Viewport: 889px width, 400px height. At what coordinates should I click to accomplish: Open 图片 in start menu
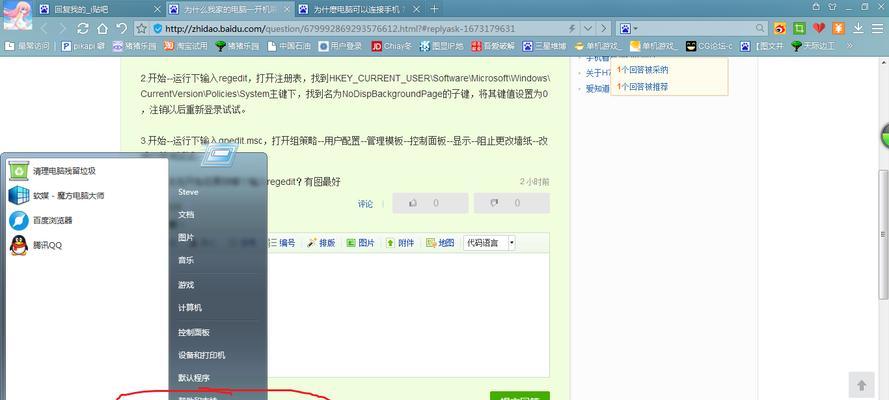pyautogui.click(x=187, y=237)
